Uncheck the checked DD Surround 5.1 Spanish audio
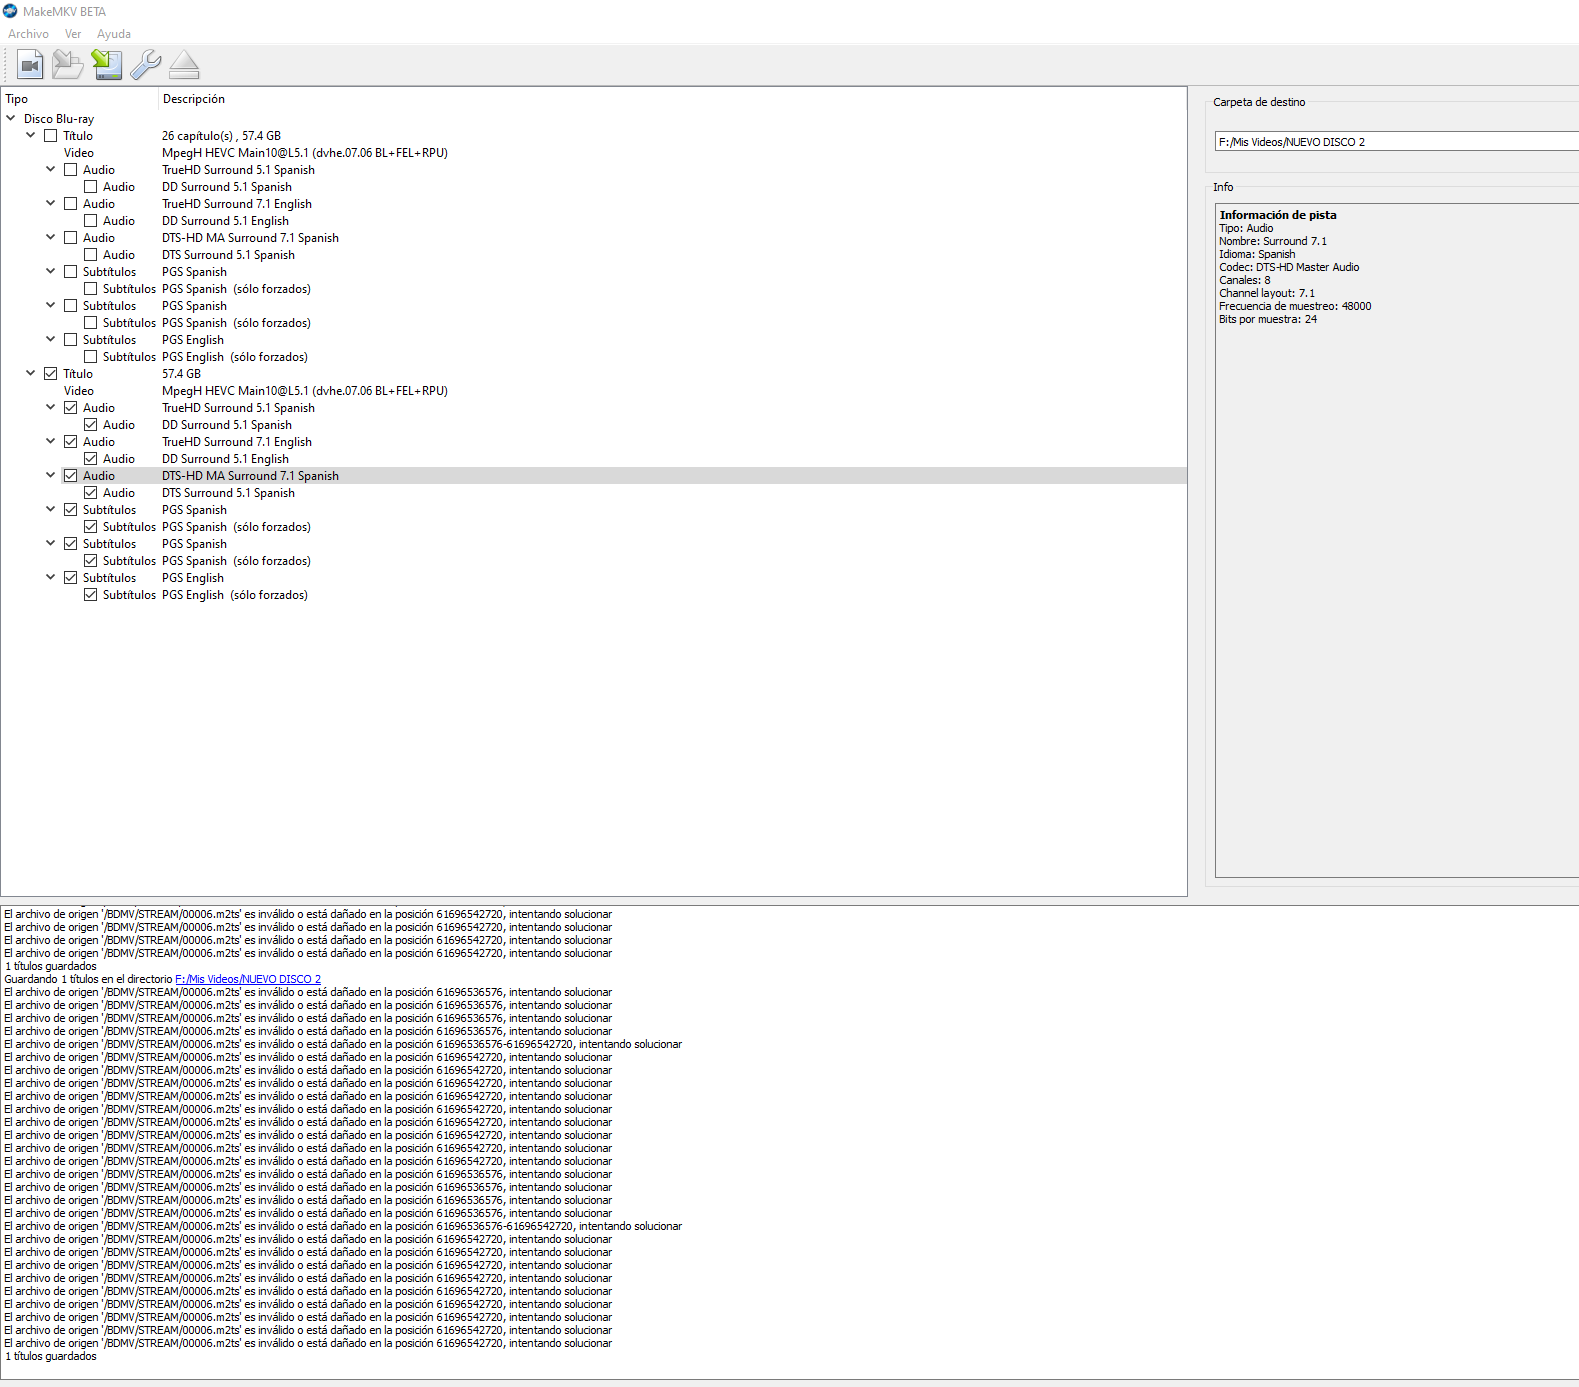This screenshot has width=1579, height=1387. click(x=91, y=425)
